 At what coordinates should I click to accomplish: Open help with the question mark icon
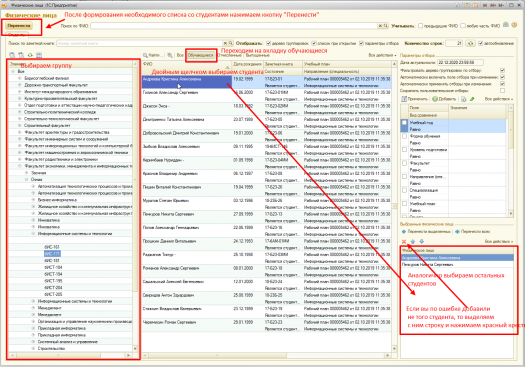(x=515, y=25)
